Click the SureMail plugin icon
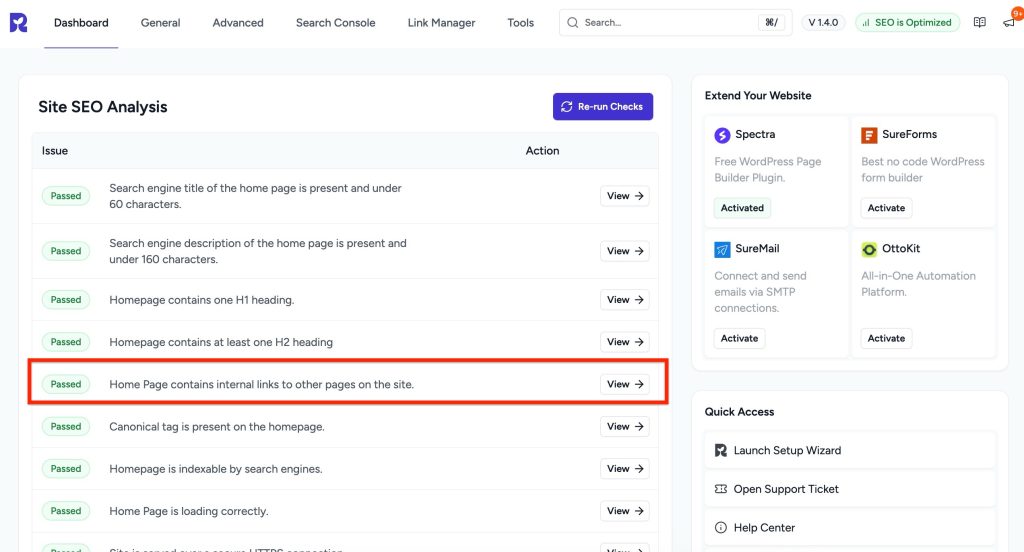The width and height of the screenshot is (1024, 552). click(722, 249)
